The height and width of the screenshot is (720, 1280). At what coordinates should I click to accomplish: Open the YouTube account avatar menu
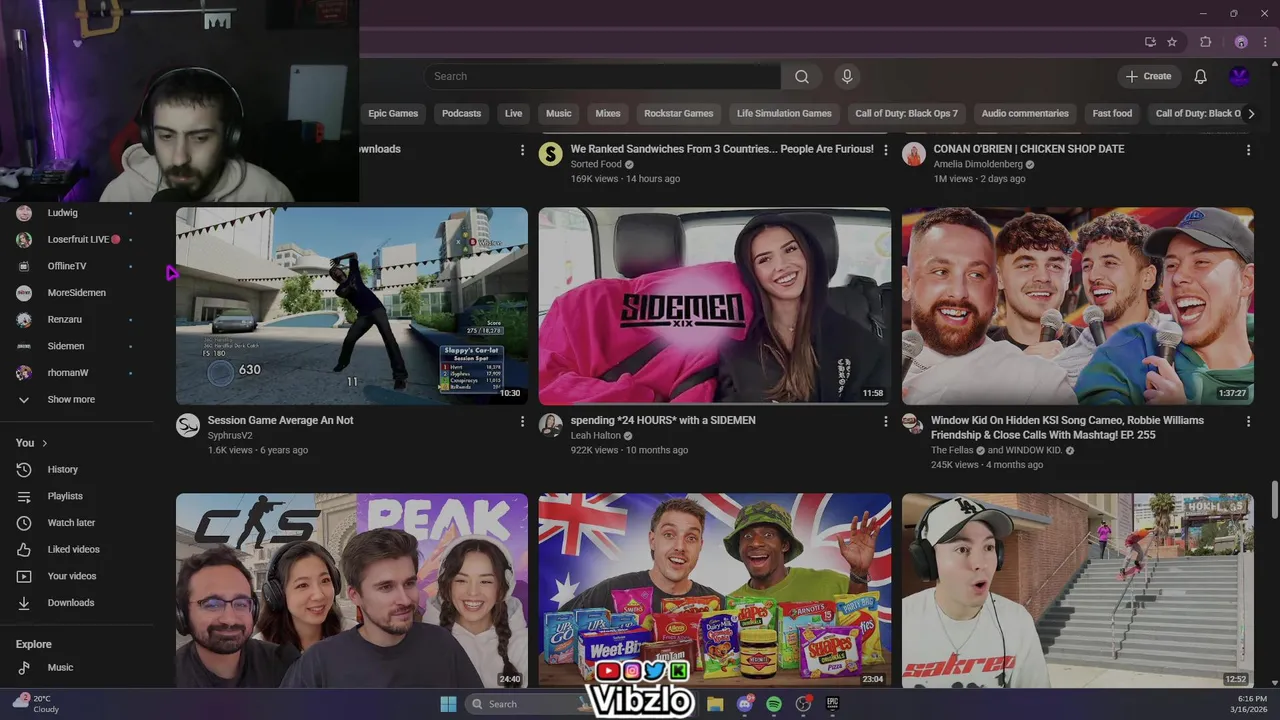point(1239,77)
